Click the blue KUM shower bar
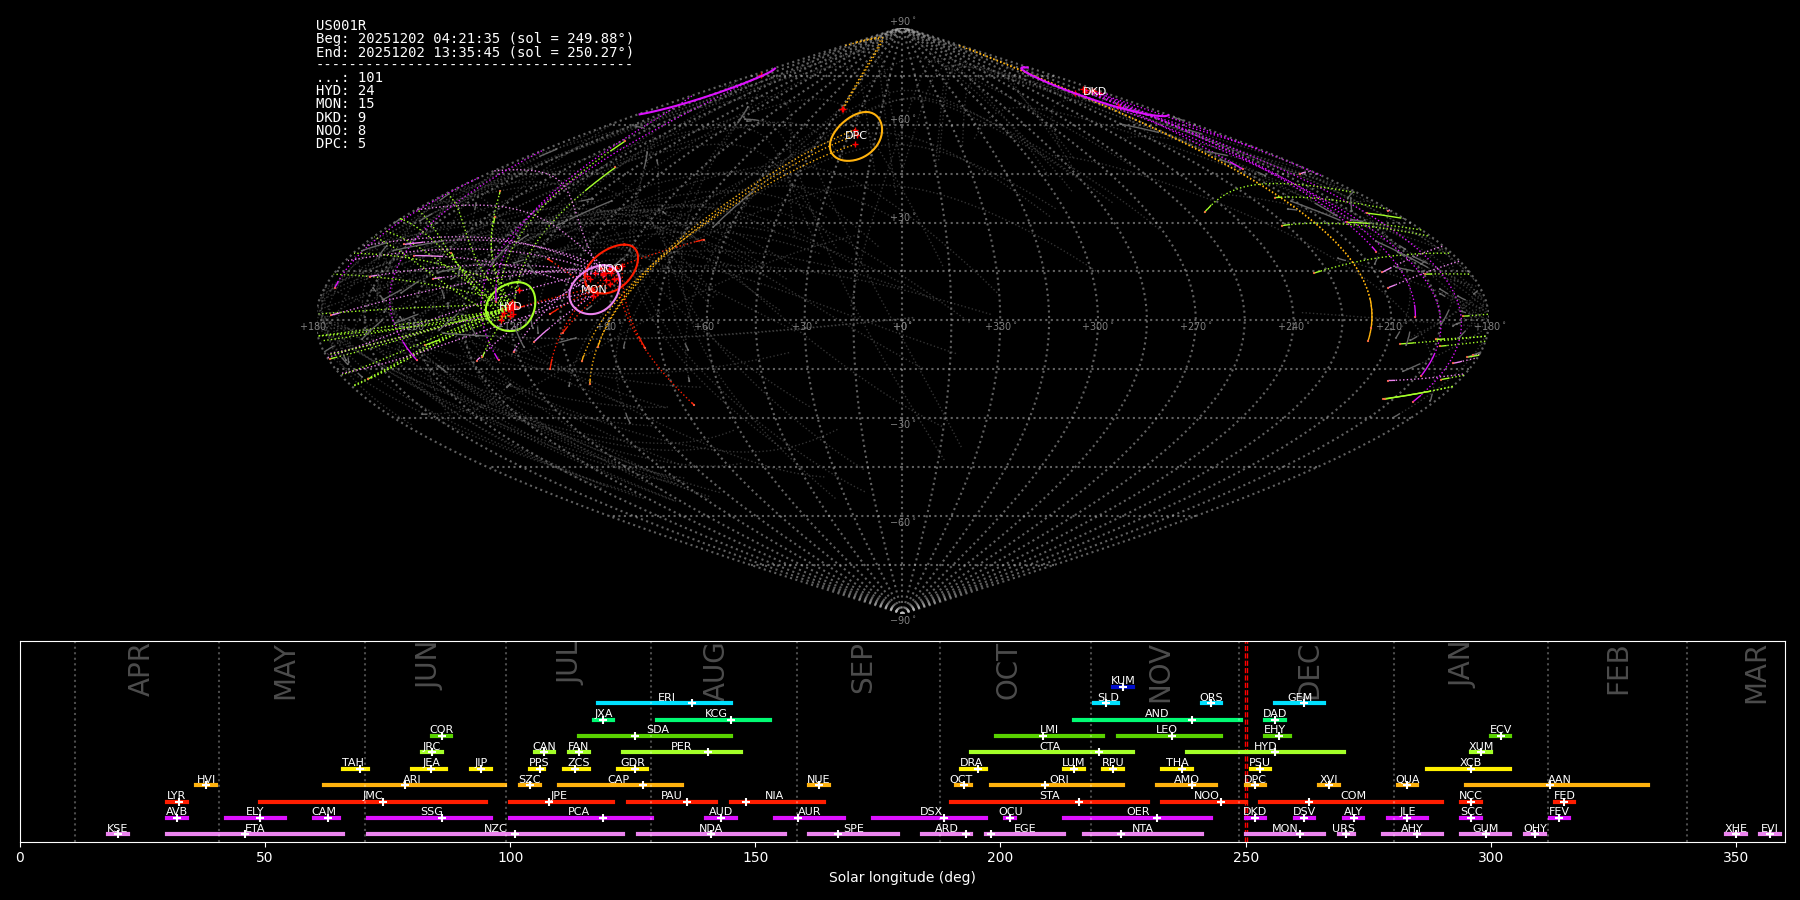The image size is (1800, 900). [x=1123, y=687]
